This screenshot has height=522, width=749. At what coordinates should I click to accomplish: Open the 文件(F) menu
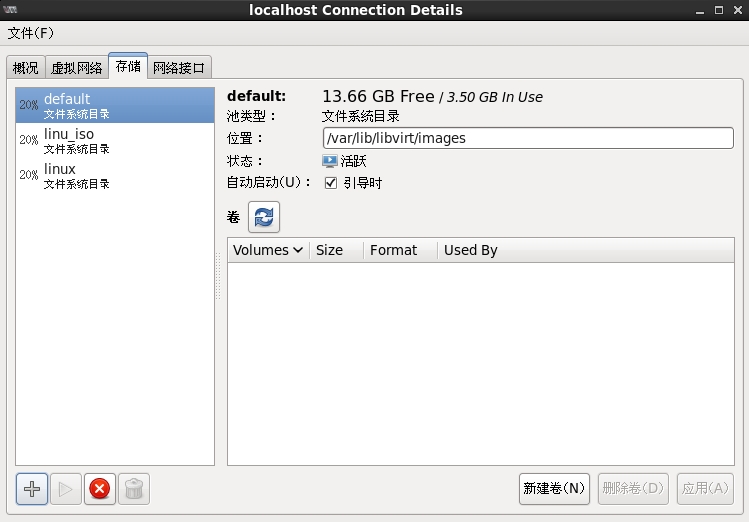(31, 33)
